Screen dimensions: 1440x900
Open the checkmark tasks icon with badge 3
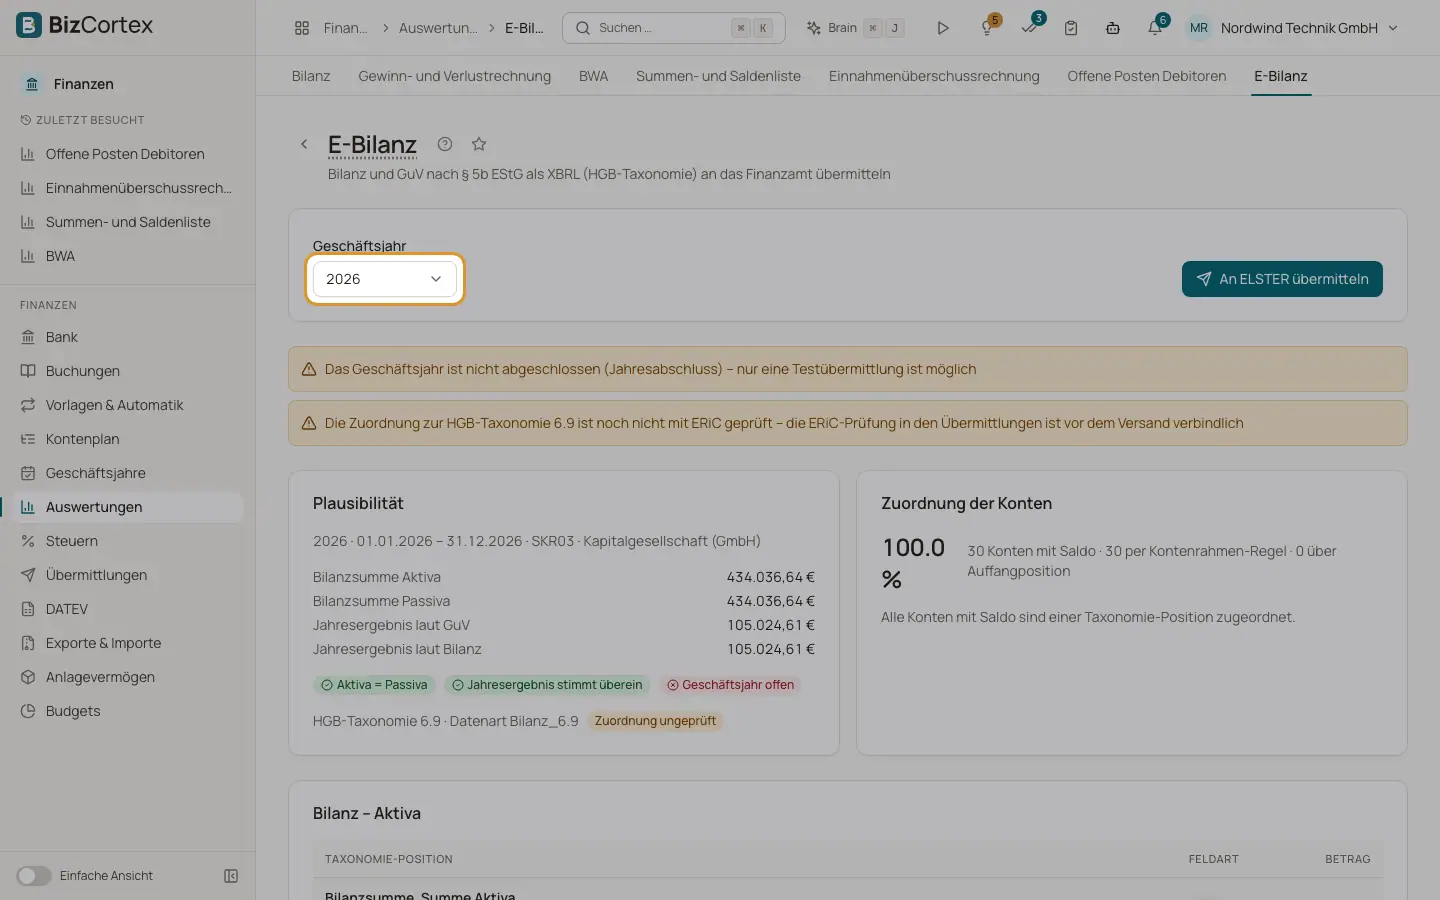[x=1029, y=28]
